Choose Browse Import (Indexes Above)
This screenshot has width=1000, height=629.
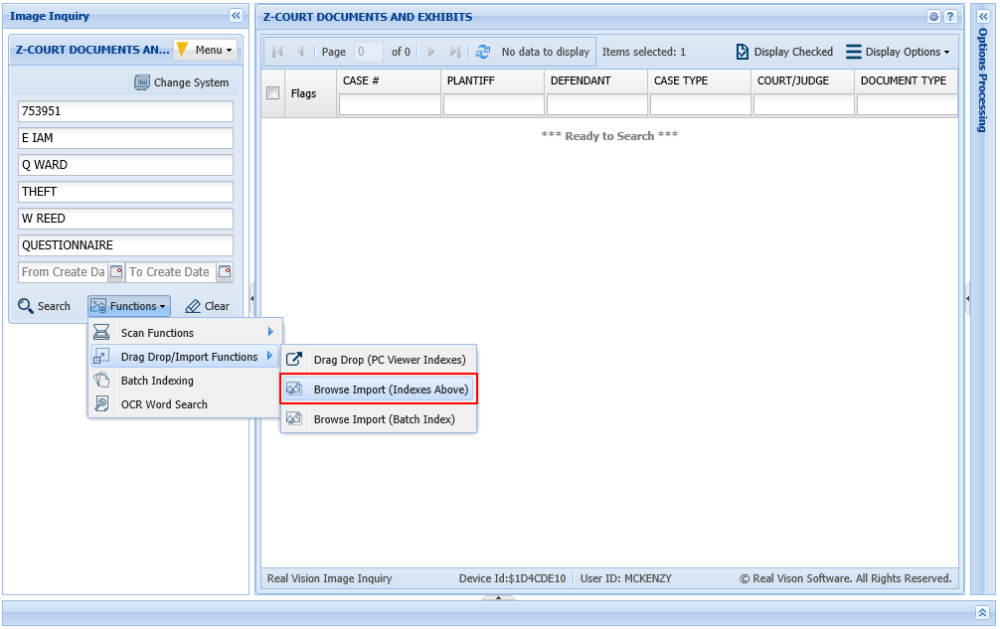389,389
